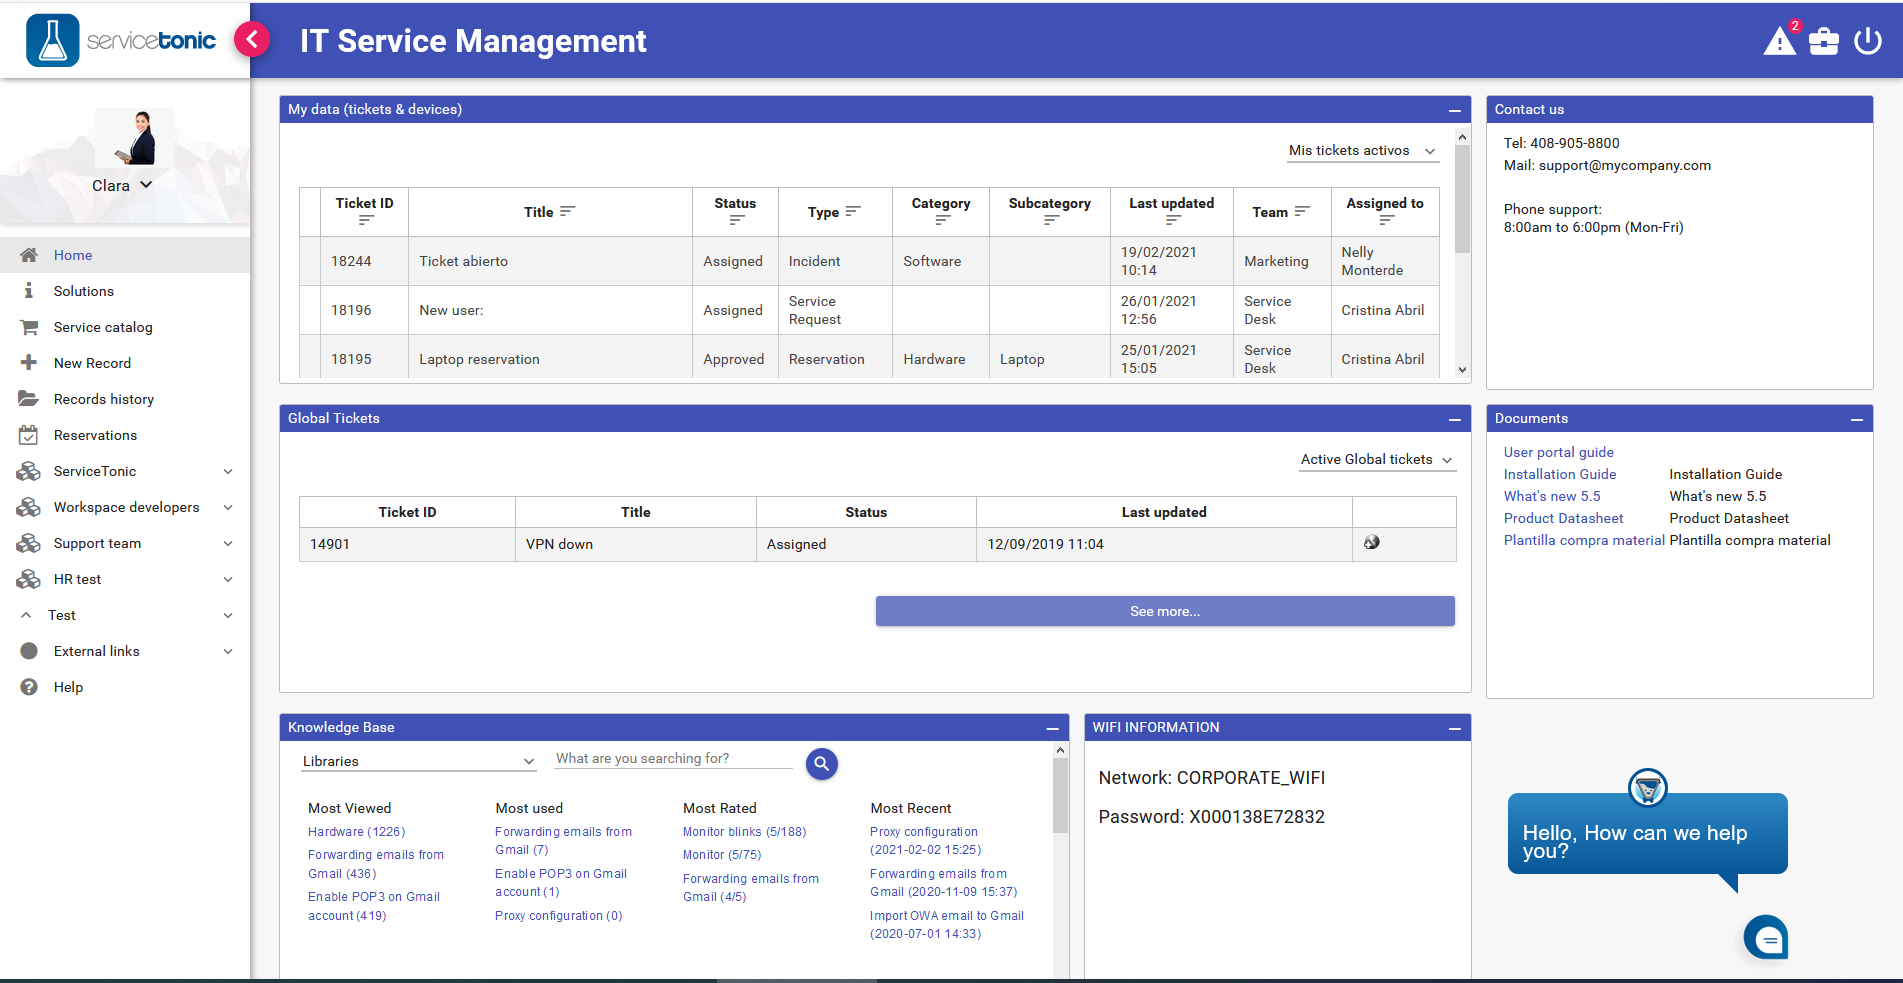1903x983 pixels.
Task: Open the Active Global tickets dropdown
Action: 1376,460
